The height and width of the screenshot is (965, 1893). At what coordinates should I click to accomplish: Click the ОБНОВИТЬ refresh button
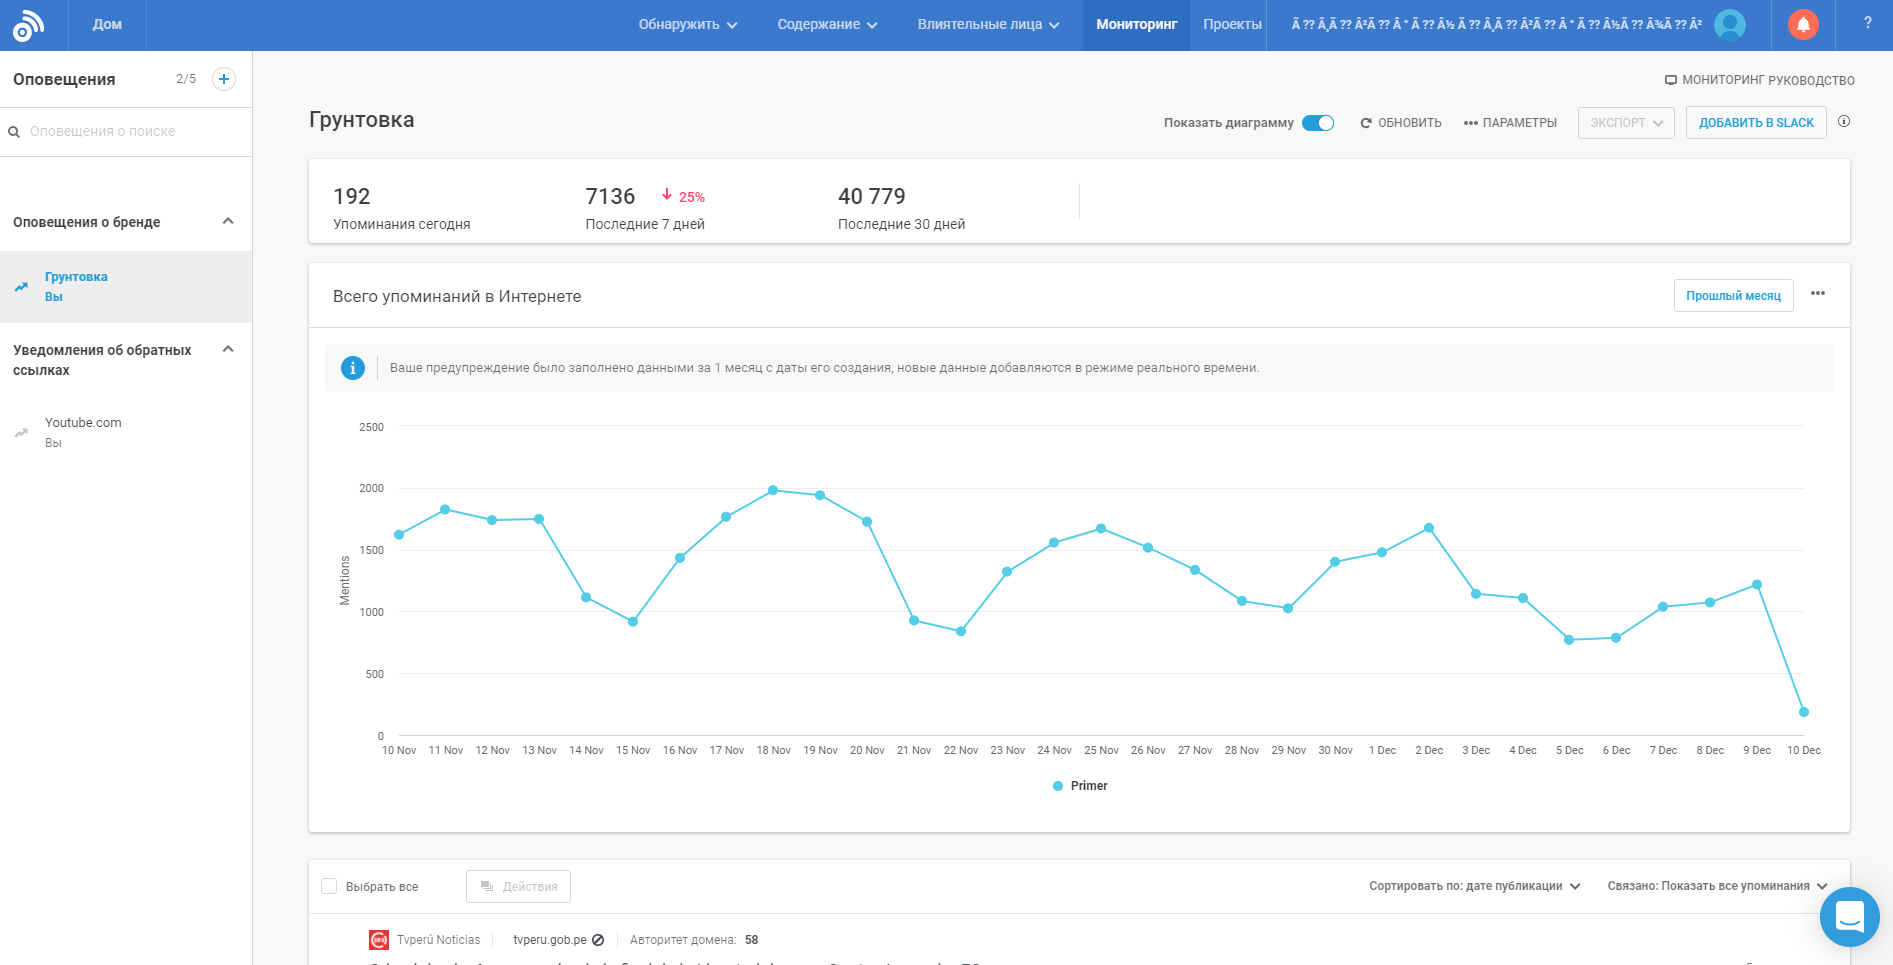(x=1400, y=123)
